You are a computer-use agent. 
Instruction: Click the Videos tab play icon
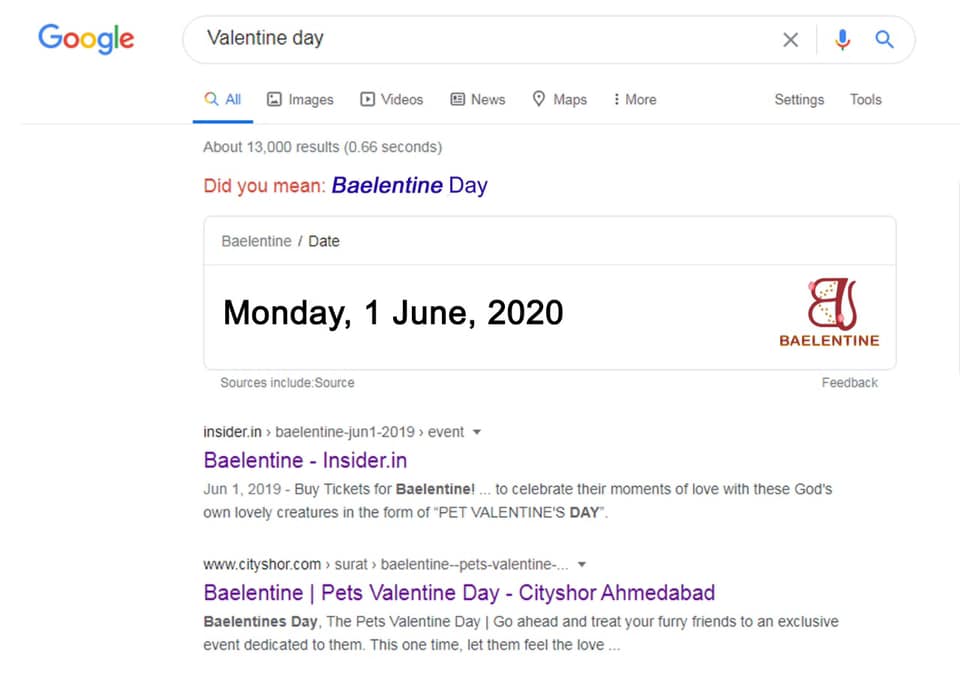pyautogui.click(x=367, y=99)
